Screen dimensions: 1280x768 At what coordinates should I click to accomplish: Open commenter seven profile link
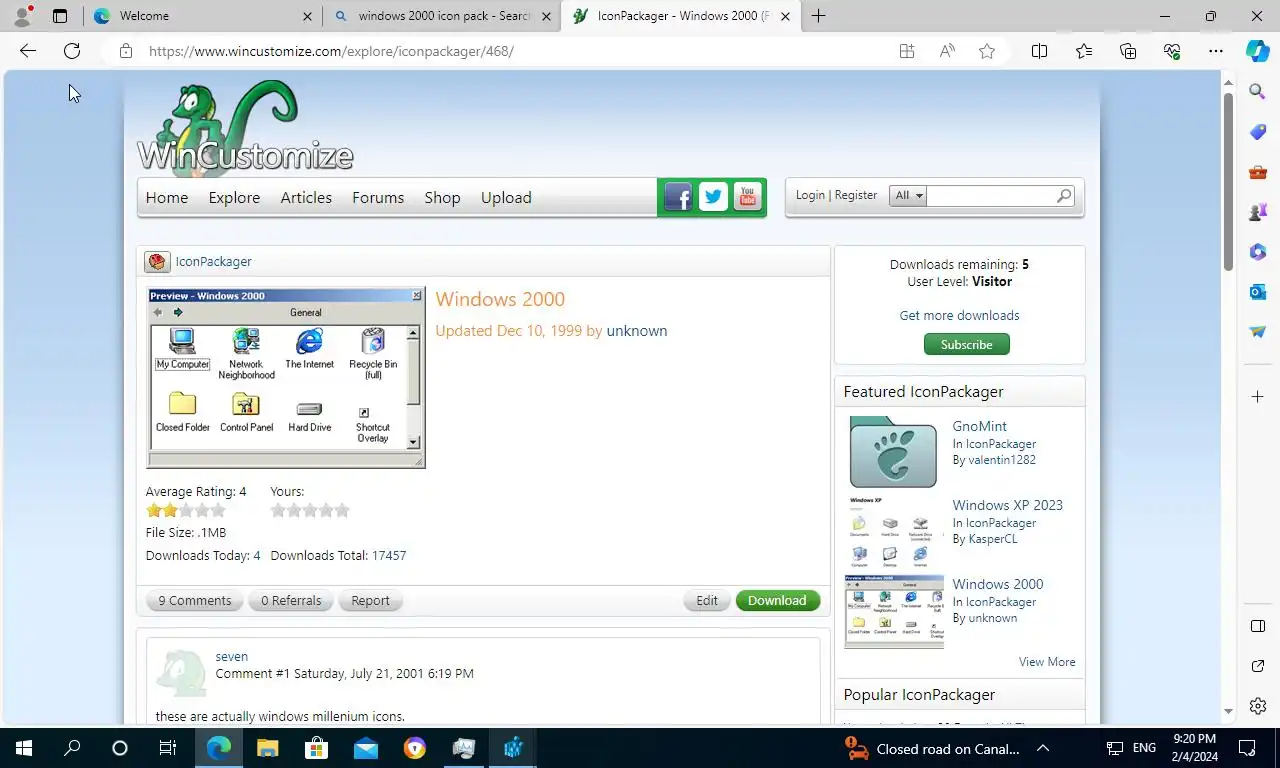[231, 656]
